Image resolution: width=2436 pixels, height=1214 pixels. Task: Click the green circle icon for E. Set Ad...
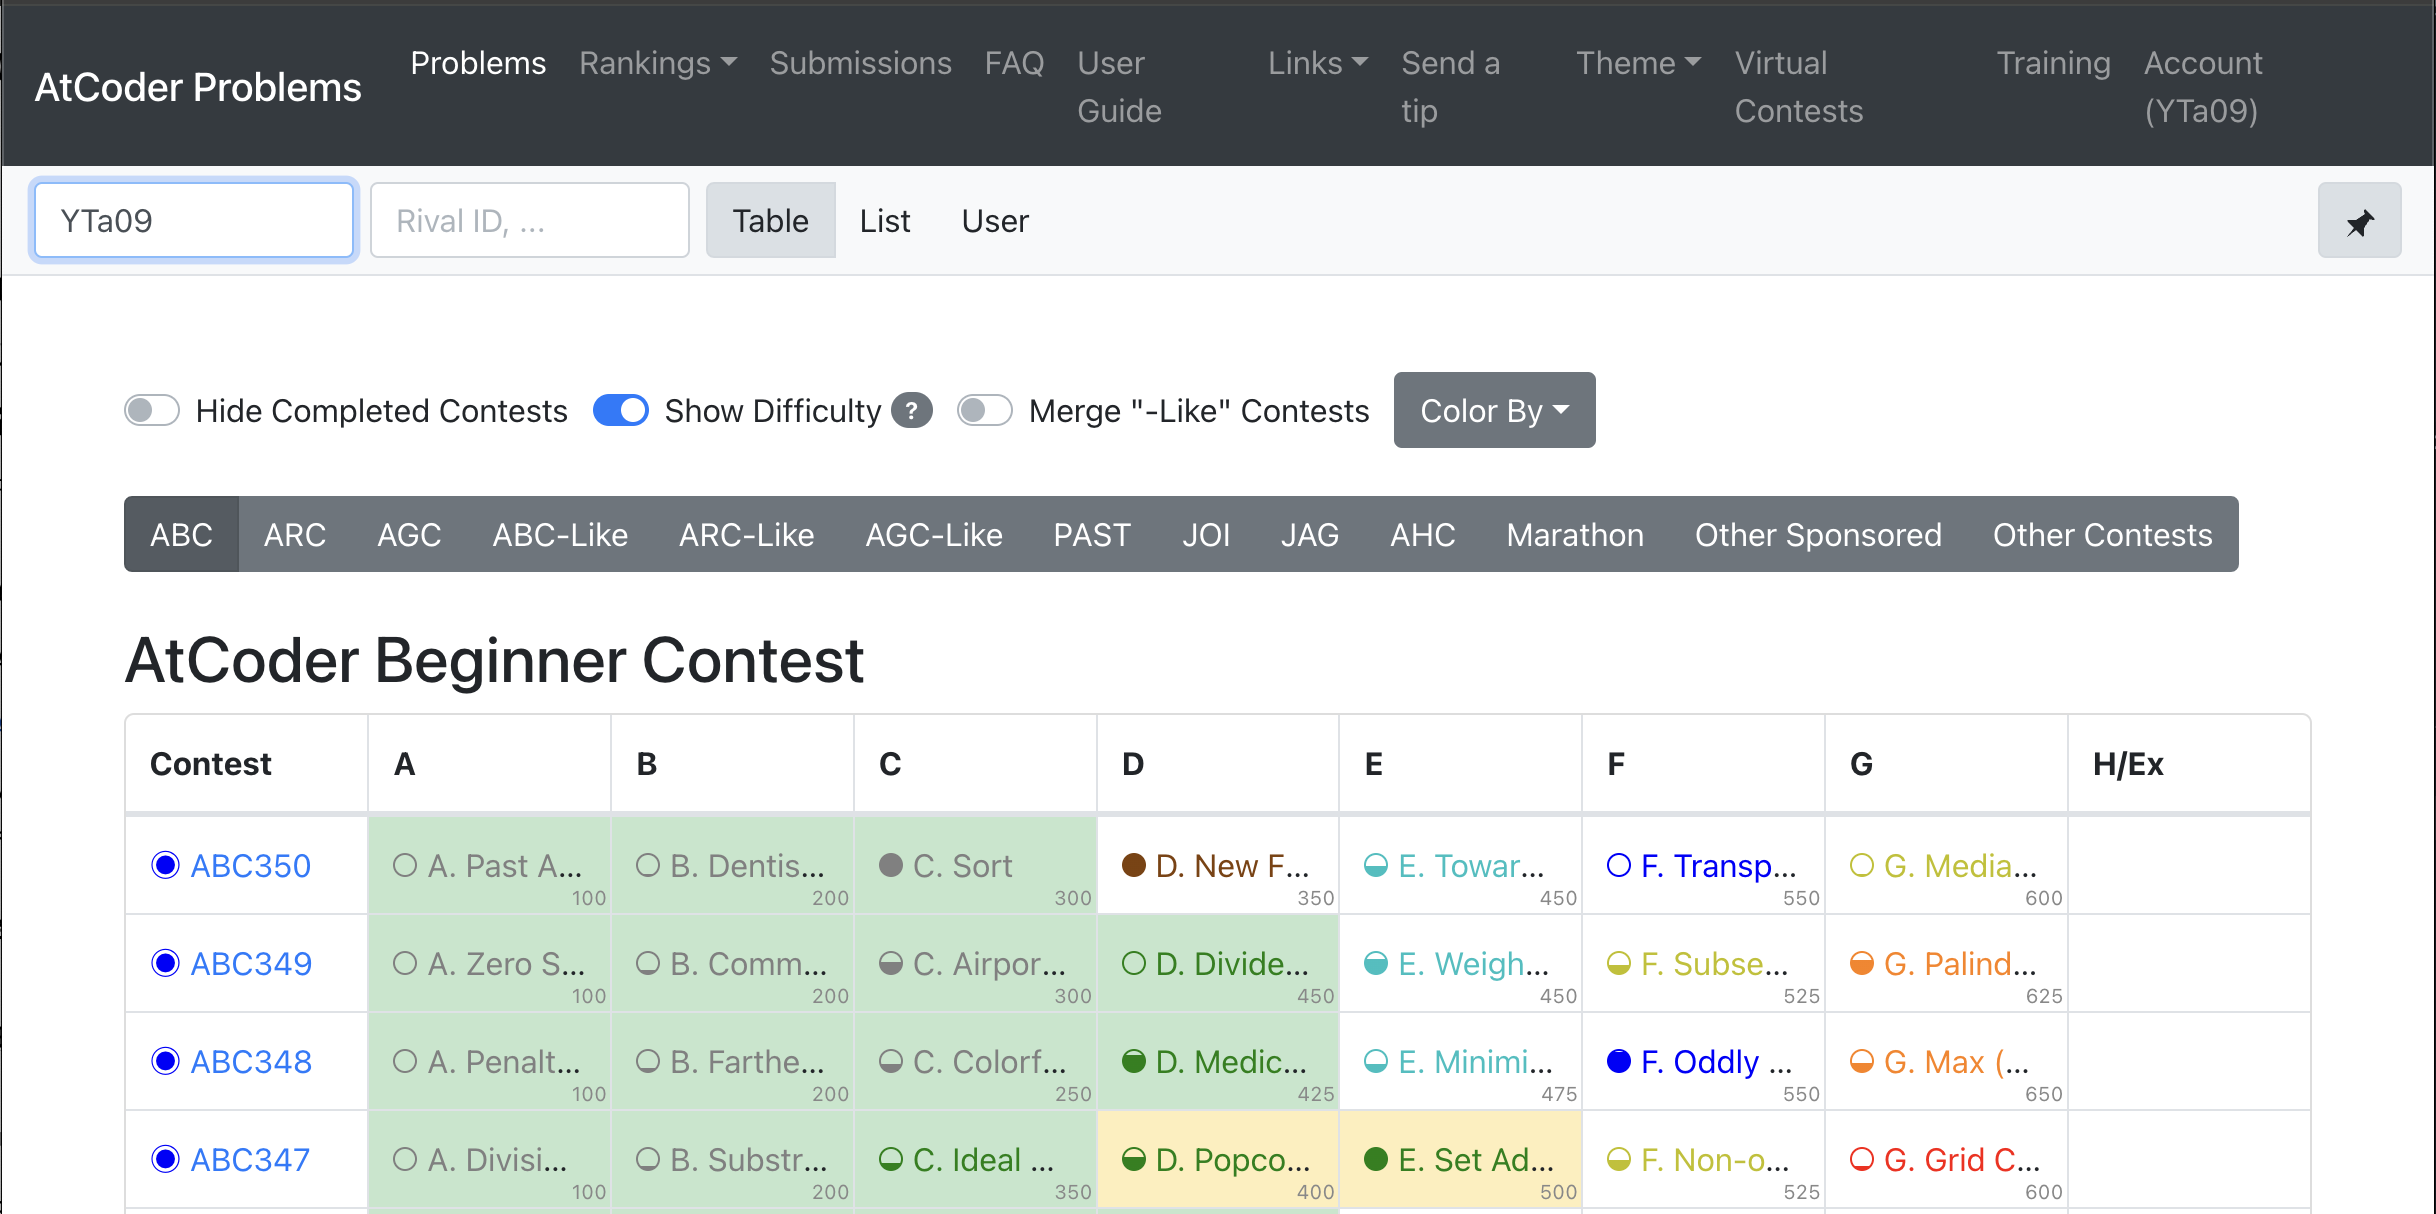(1376, 1159)
